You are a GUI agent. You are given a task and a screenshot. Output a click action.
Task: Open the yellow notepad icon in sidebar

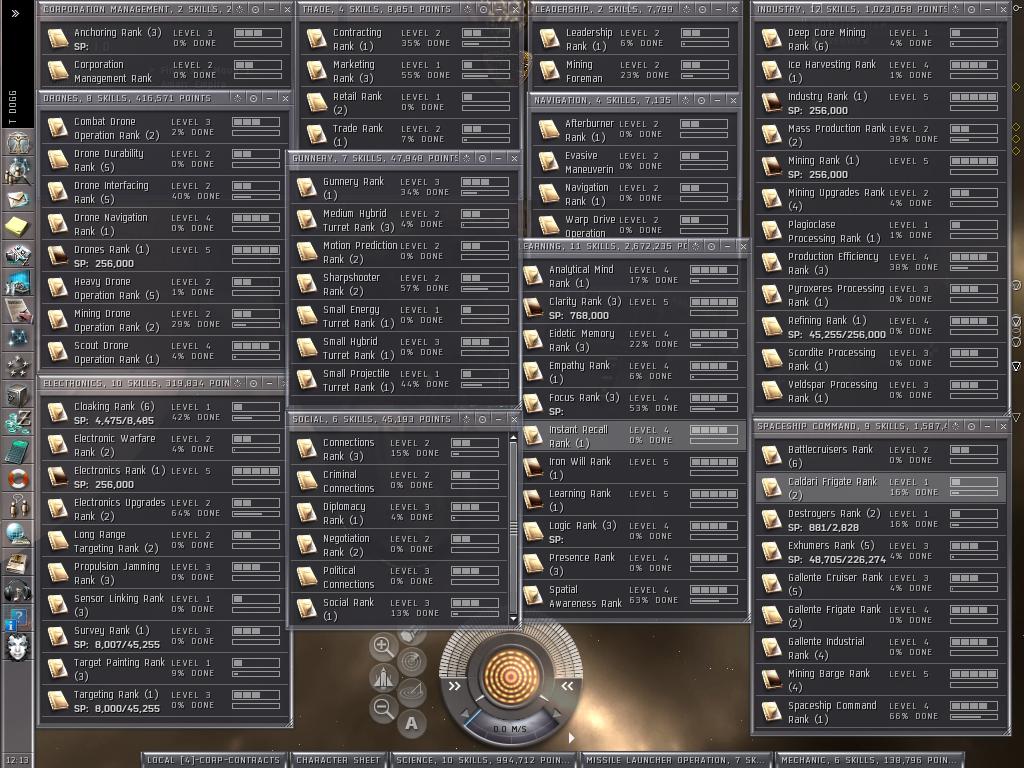[x=18, y=227]
